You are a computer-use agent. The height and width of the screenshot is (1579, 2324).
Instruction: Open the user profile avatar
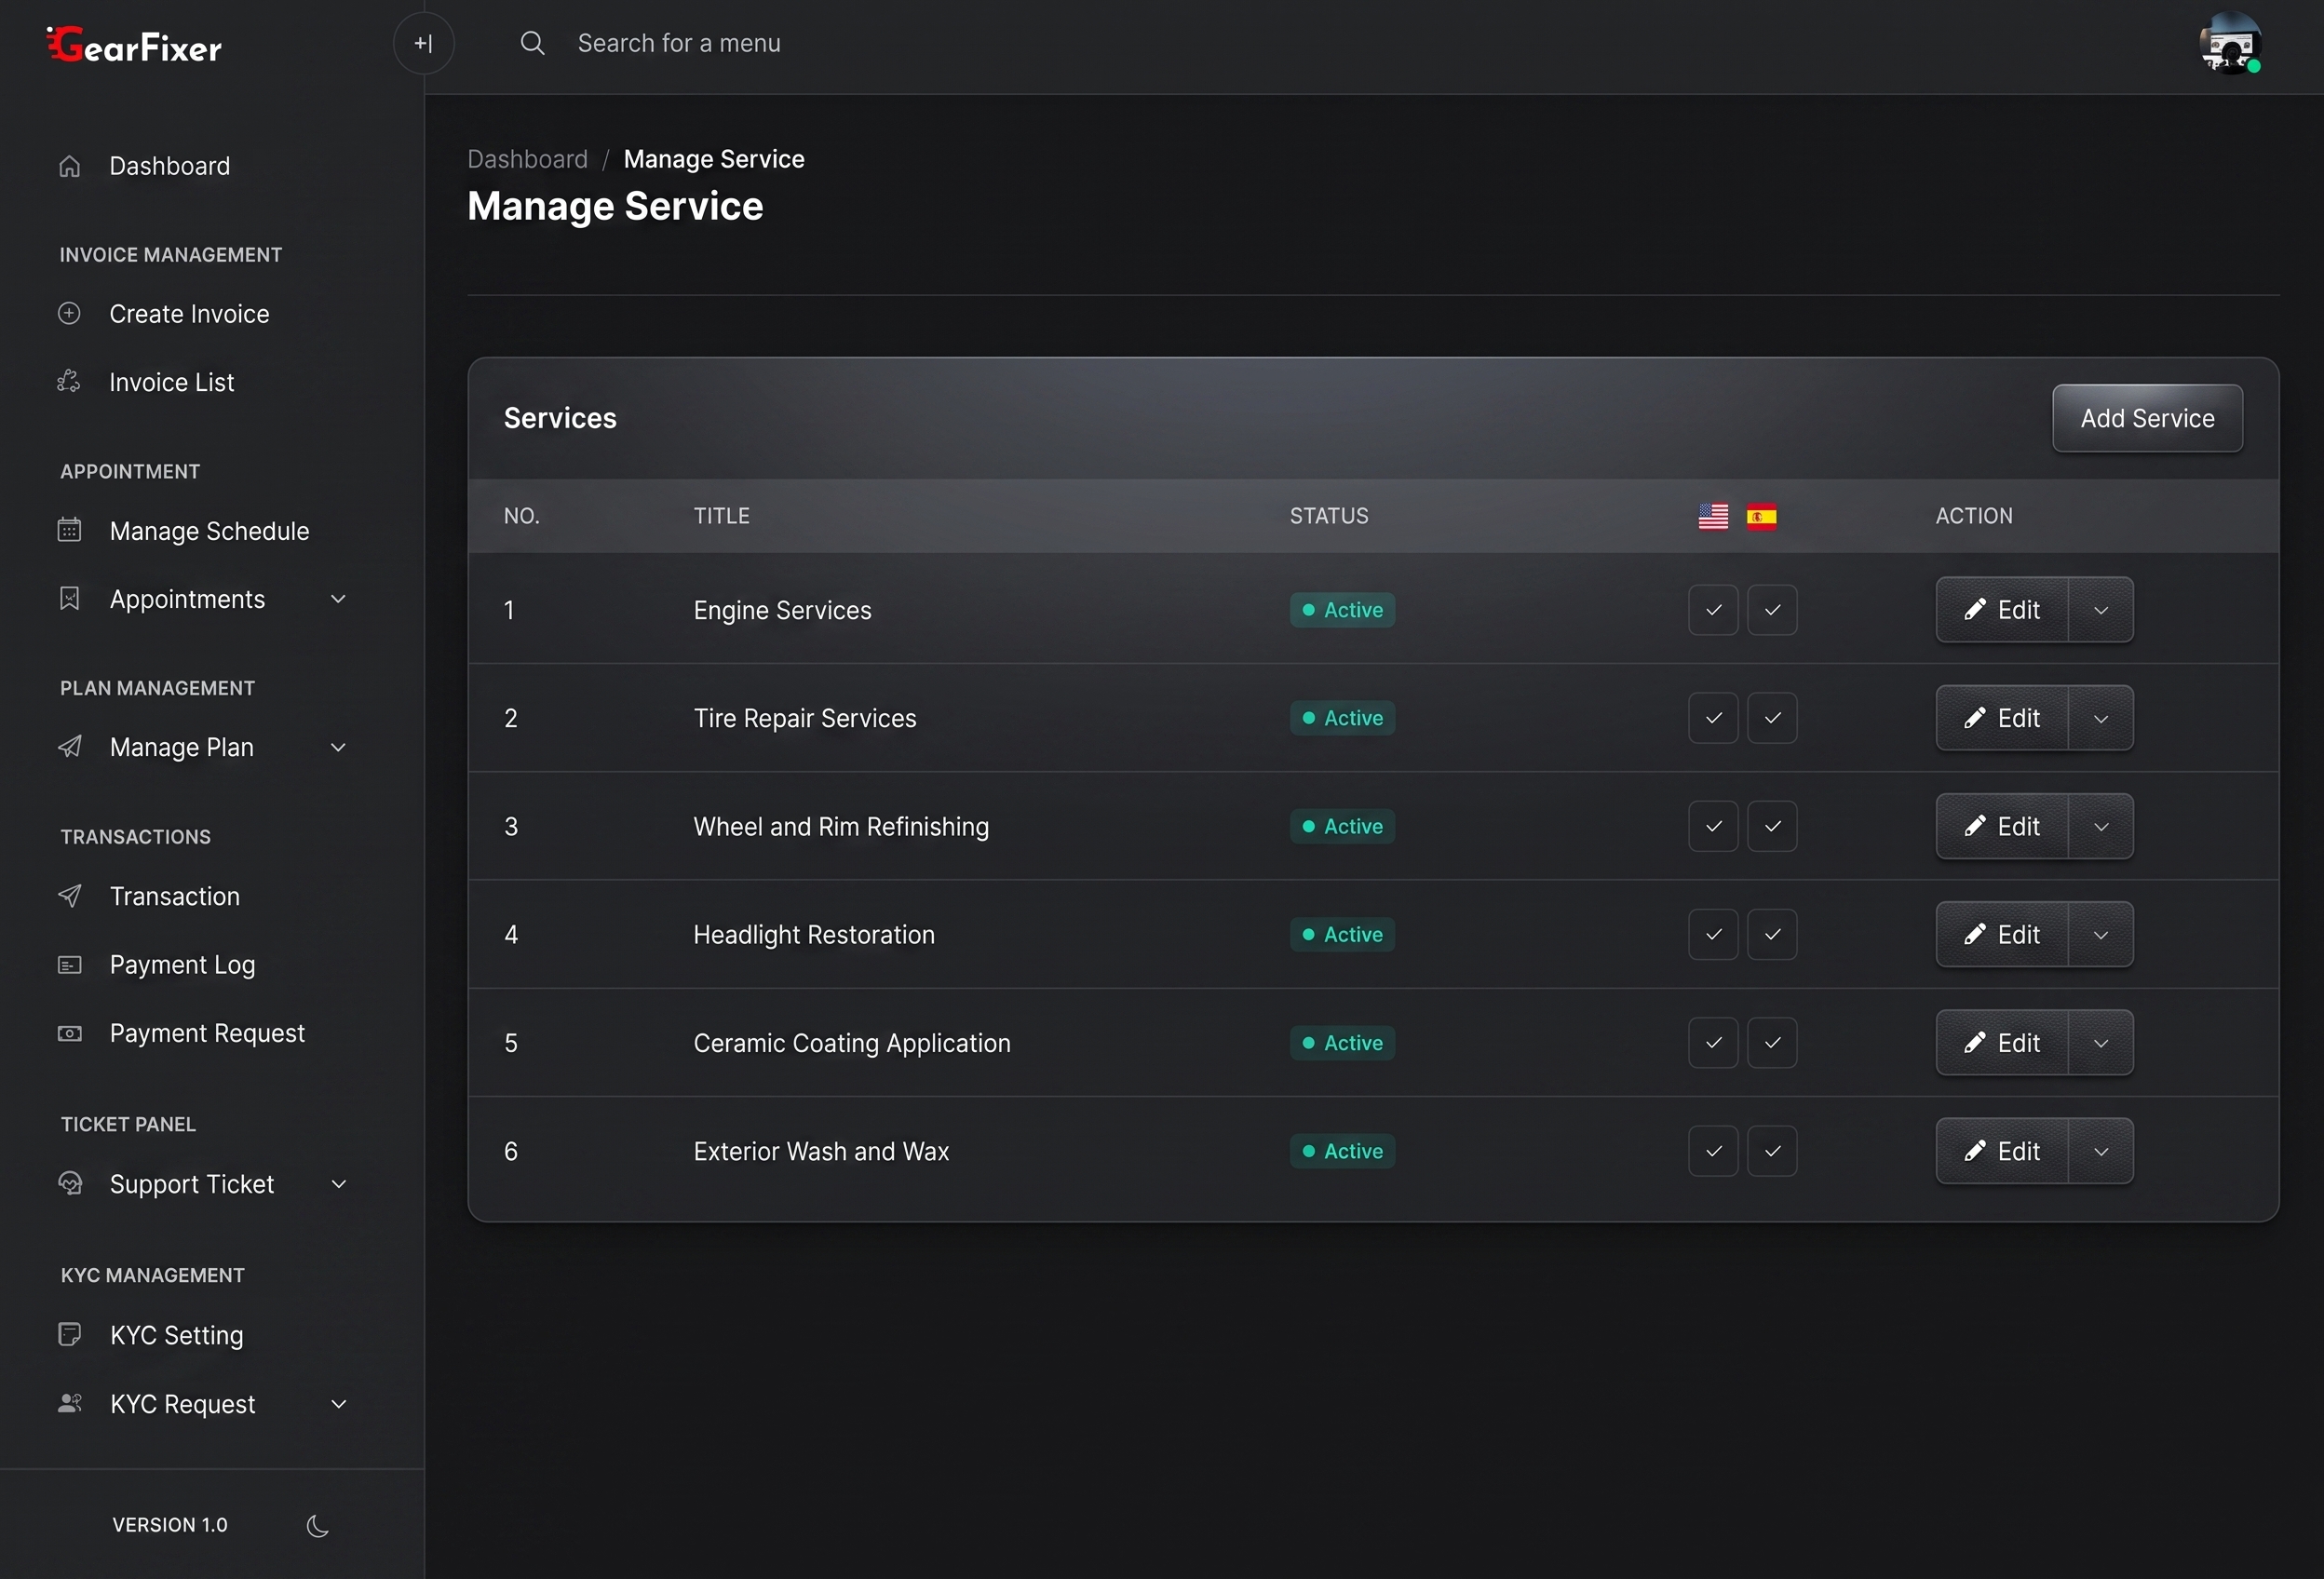click(x=2230, y=43)
